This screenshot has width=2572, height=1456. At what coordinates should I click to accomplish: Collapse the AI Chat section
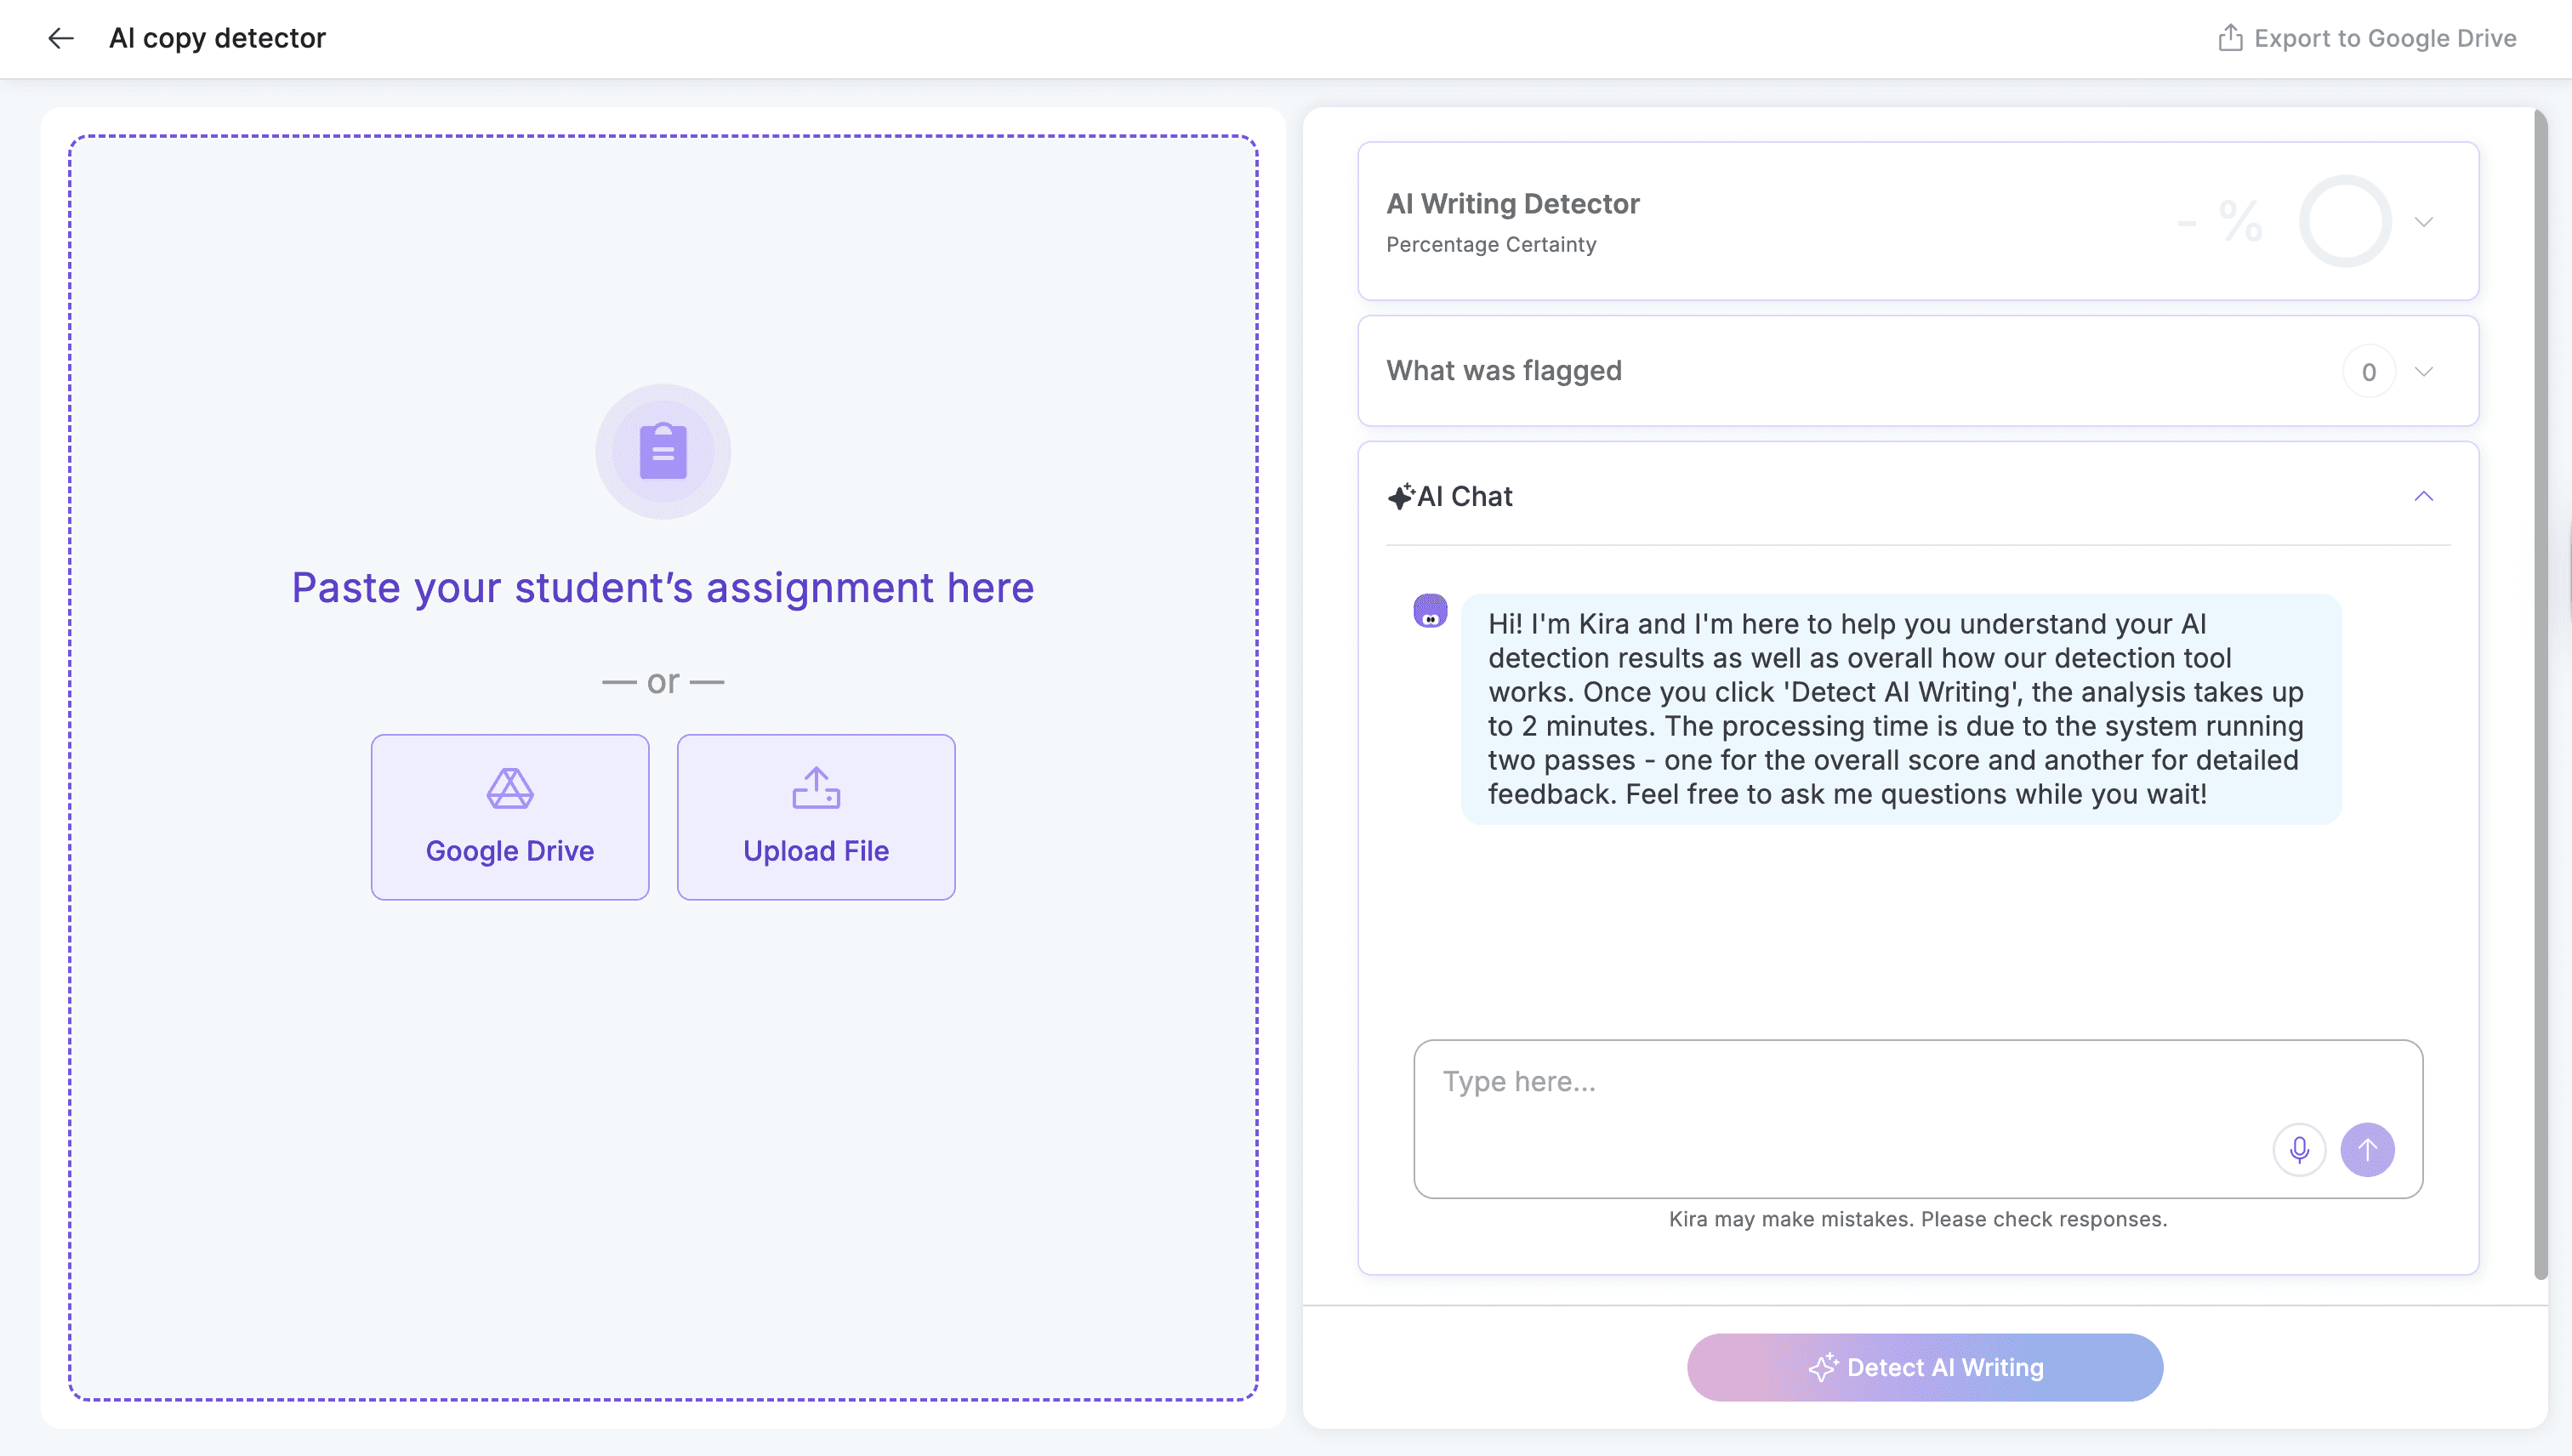click(x=2423, y=496)
